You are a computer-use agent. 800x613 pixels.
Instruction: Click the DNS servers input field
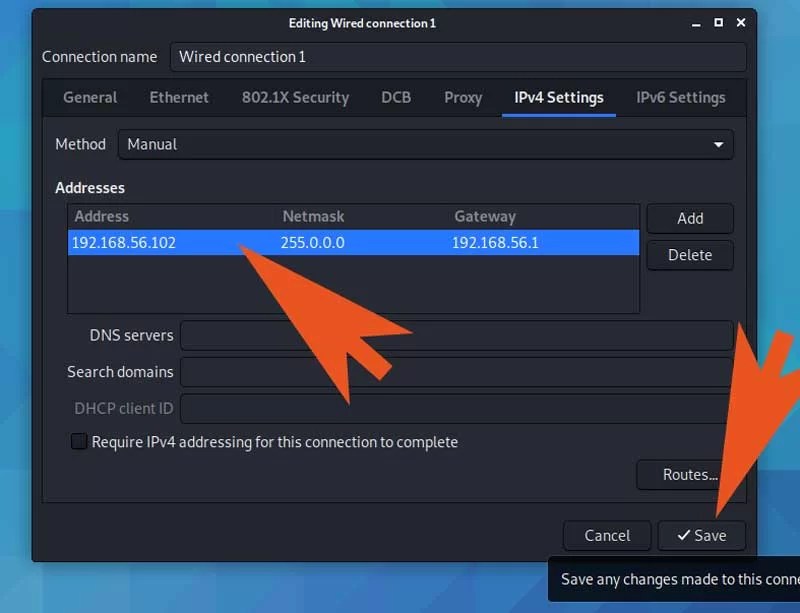click(456, 335)
